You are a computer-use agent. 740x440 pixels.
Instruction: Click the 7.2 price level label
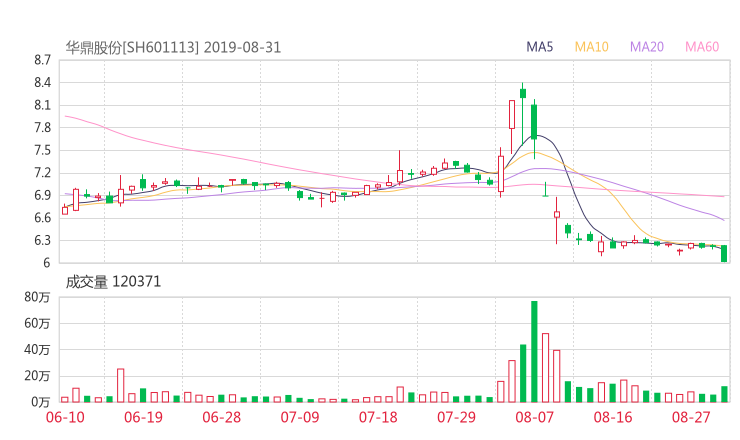41,173
